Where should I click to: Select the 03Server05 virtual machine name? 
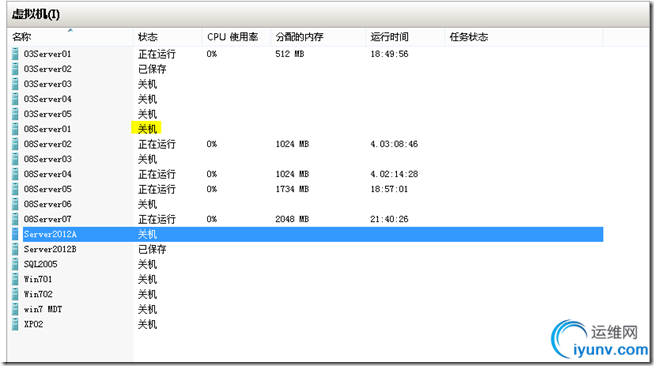(x=47, y=114)
